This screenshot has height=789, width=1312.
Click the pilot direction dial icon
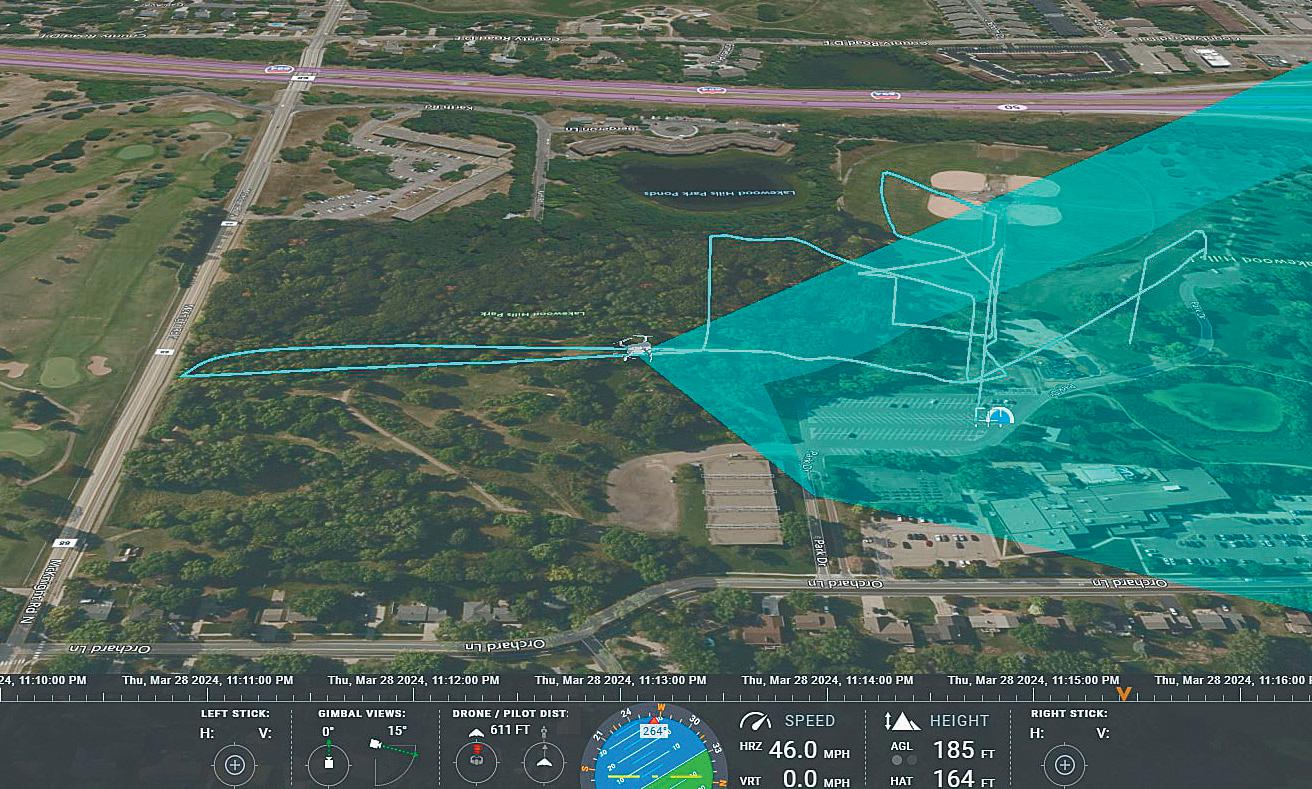pyautogui.click(x=543, y=763)
